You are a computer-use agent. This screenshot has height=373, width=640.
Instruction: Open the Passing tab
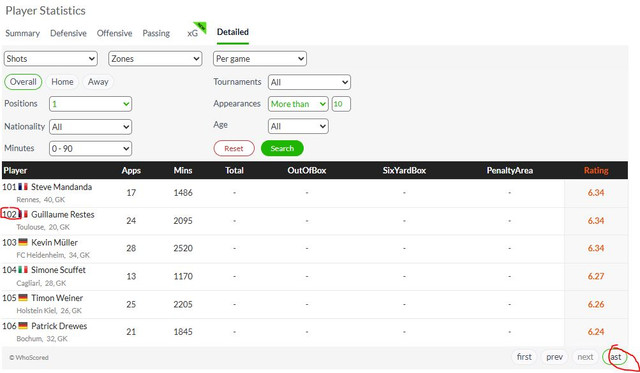tap(156, 33)
